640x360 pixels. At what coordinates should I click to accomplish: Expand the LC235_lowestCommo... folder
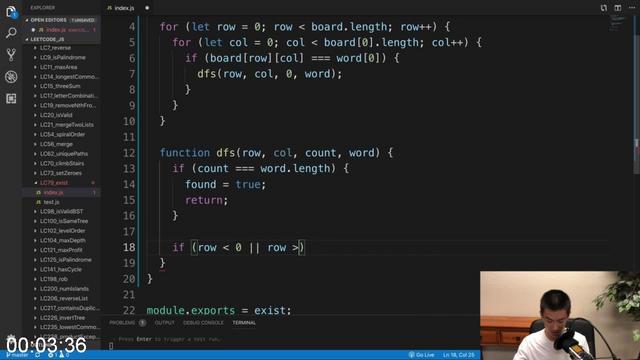(x=69, y=327)
